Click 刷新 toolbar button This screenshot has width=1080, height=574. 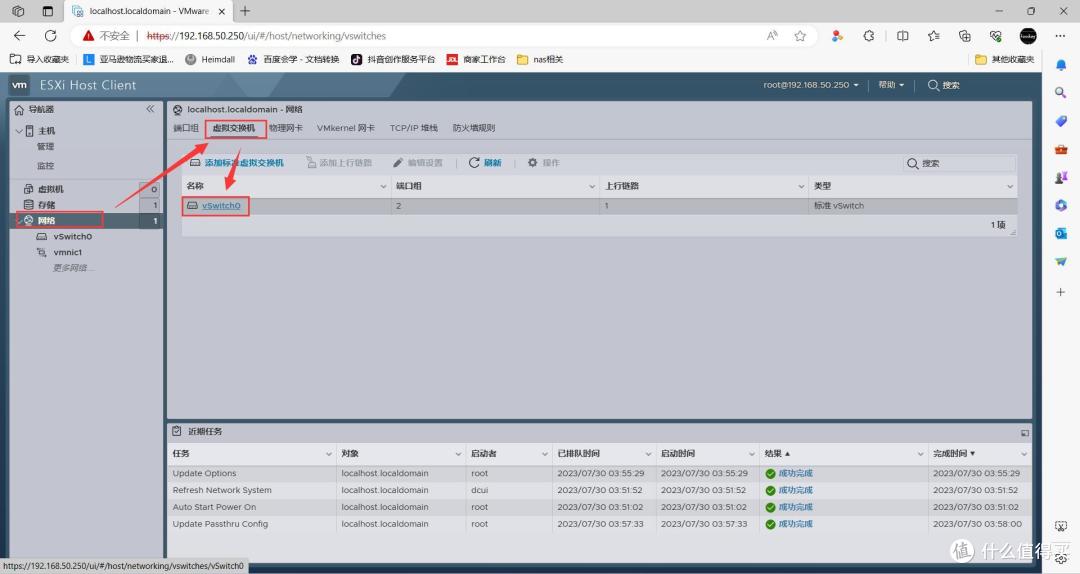(x=485, y=163)
